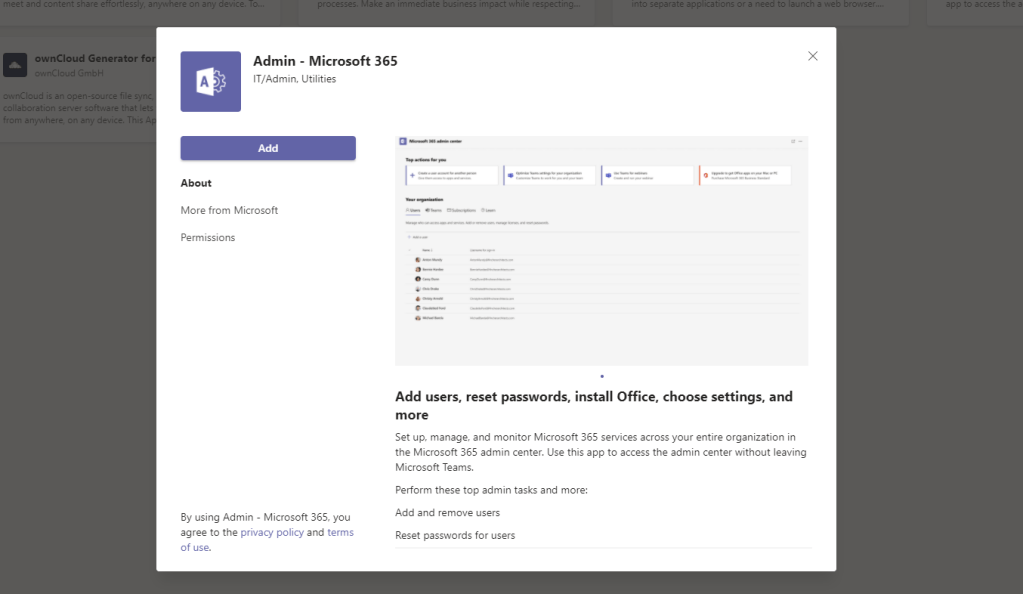Click the Users tab in preview screenshot
Image resolution: width=1023 pixels, height=594 pixels.
(413, 210)
